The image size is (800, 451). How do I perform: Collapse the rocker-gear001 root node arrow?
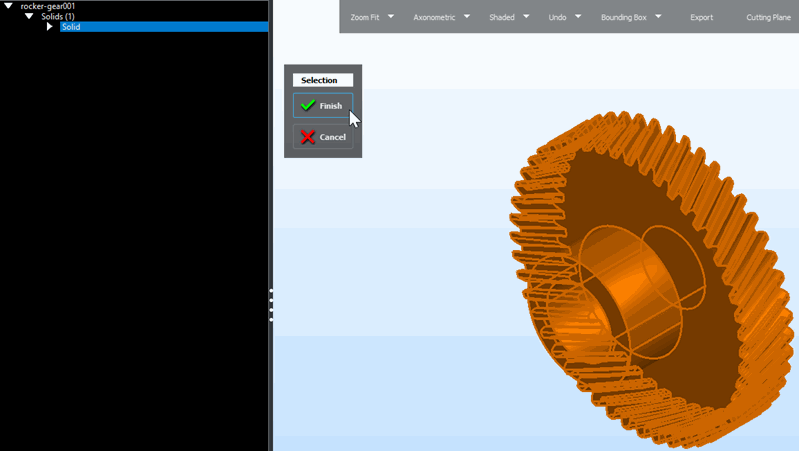coord(9,6)
